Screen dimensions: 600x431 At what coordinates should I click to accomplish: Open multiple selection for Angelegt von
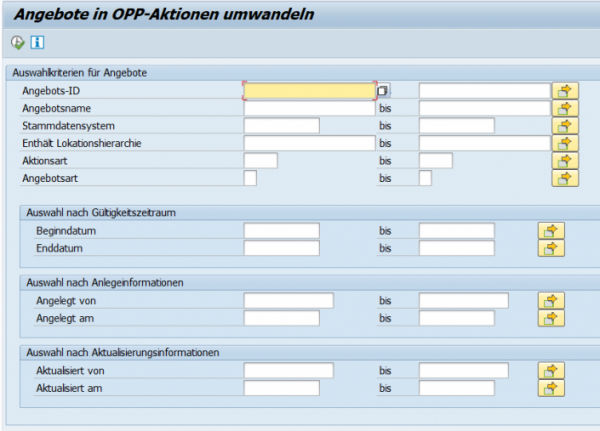point(551,301)
